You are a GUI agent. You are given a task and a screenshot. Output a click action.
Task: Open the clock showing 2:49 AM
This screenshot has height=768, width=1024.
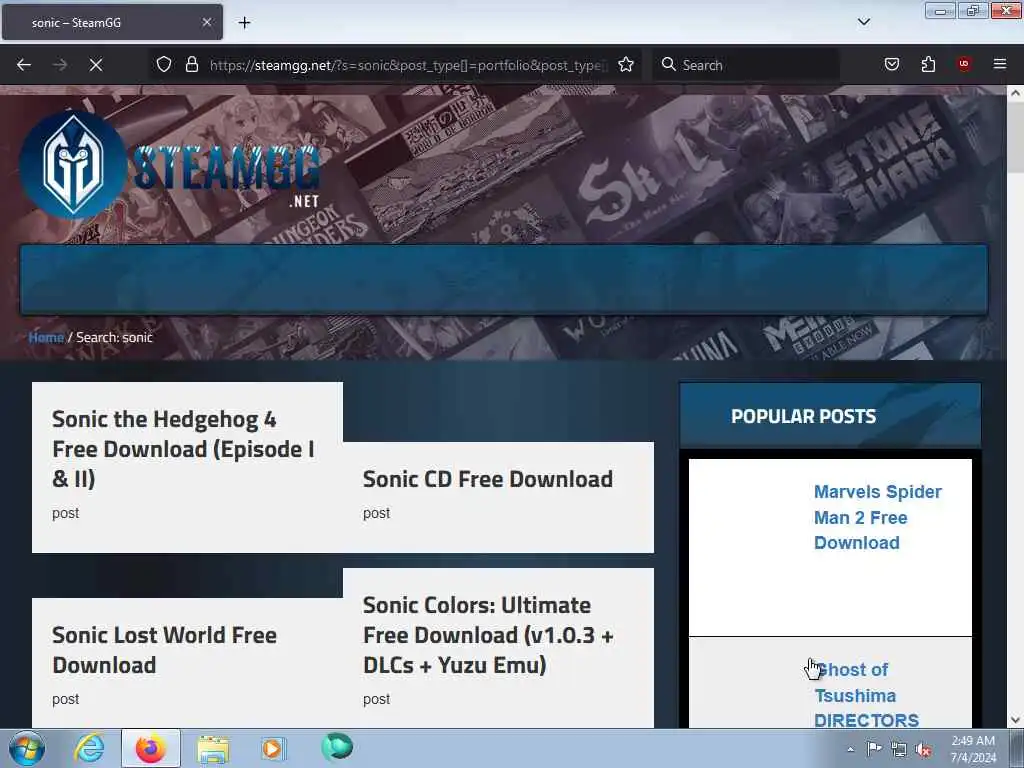(x=973, y=749)
